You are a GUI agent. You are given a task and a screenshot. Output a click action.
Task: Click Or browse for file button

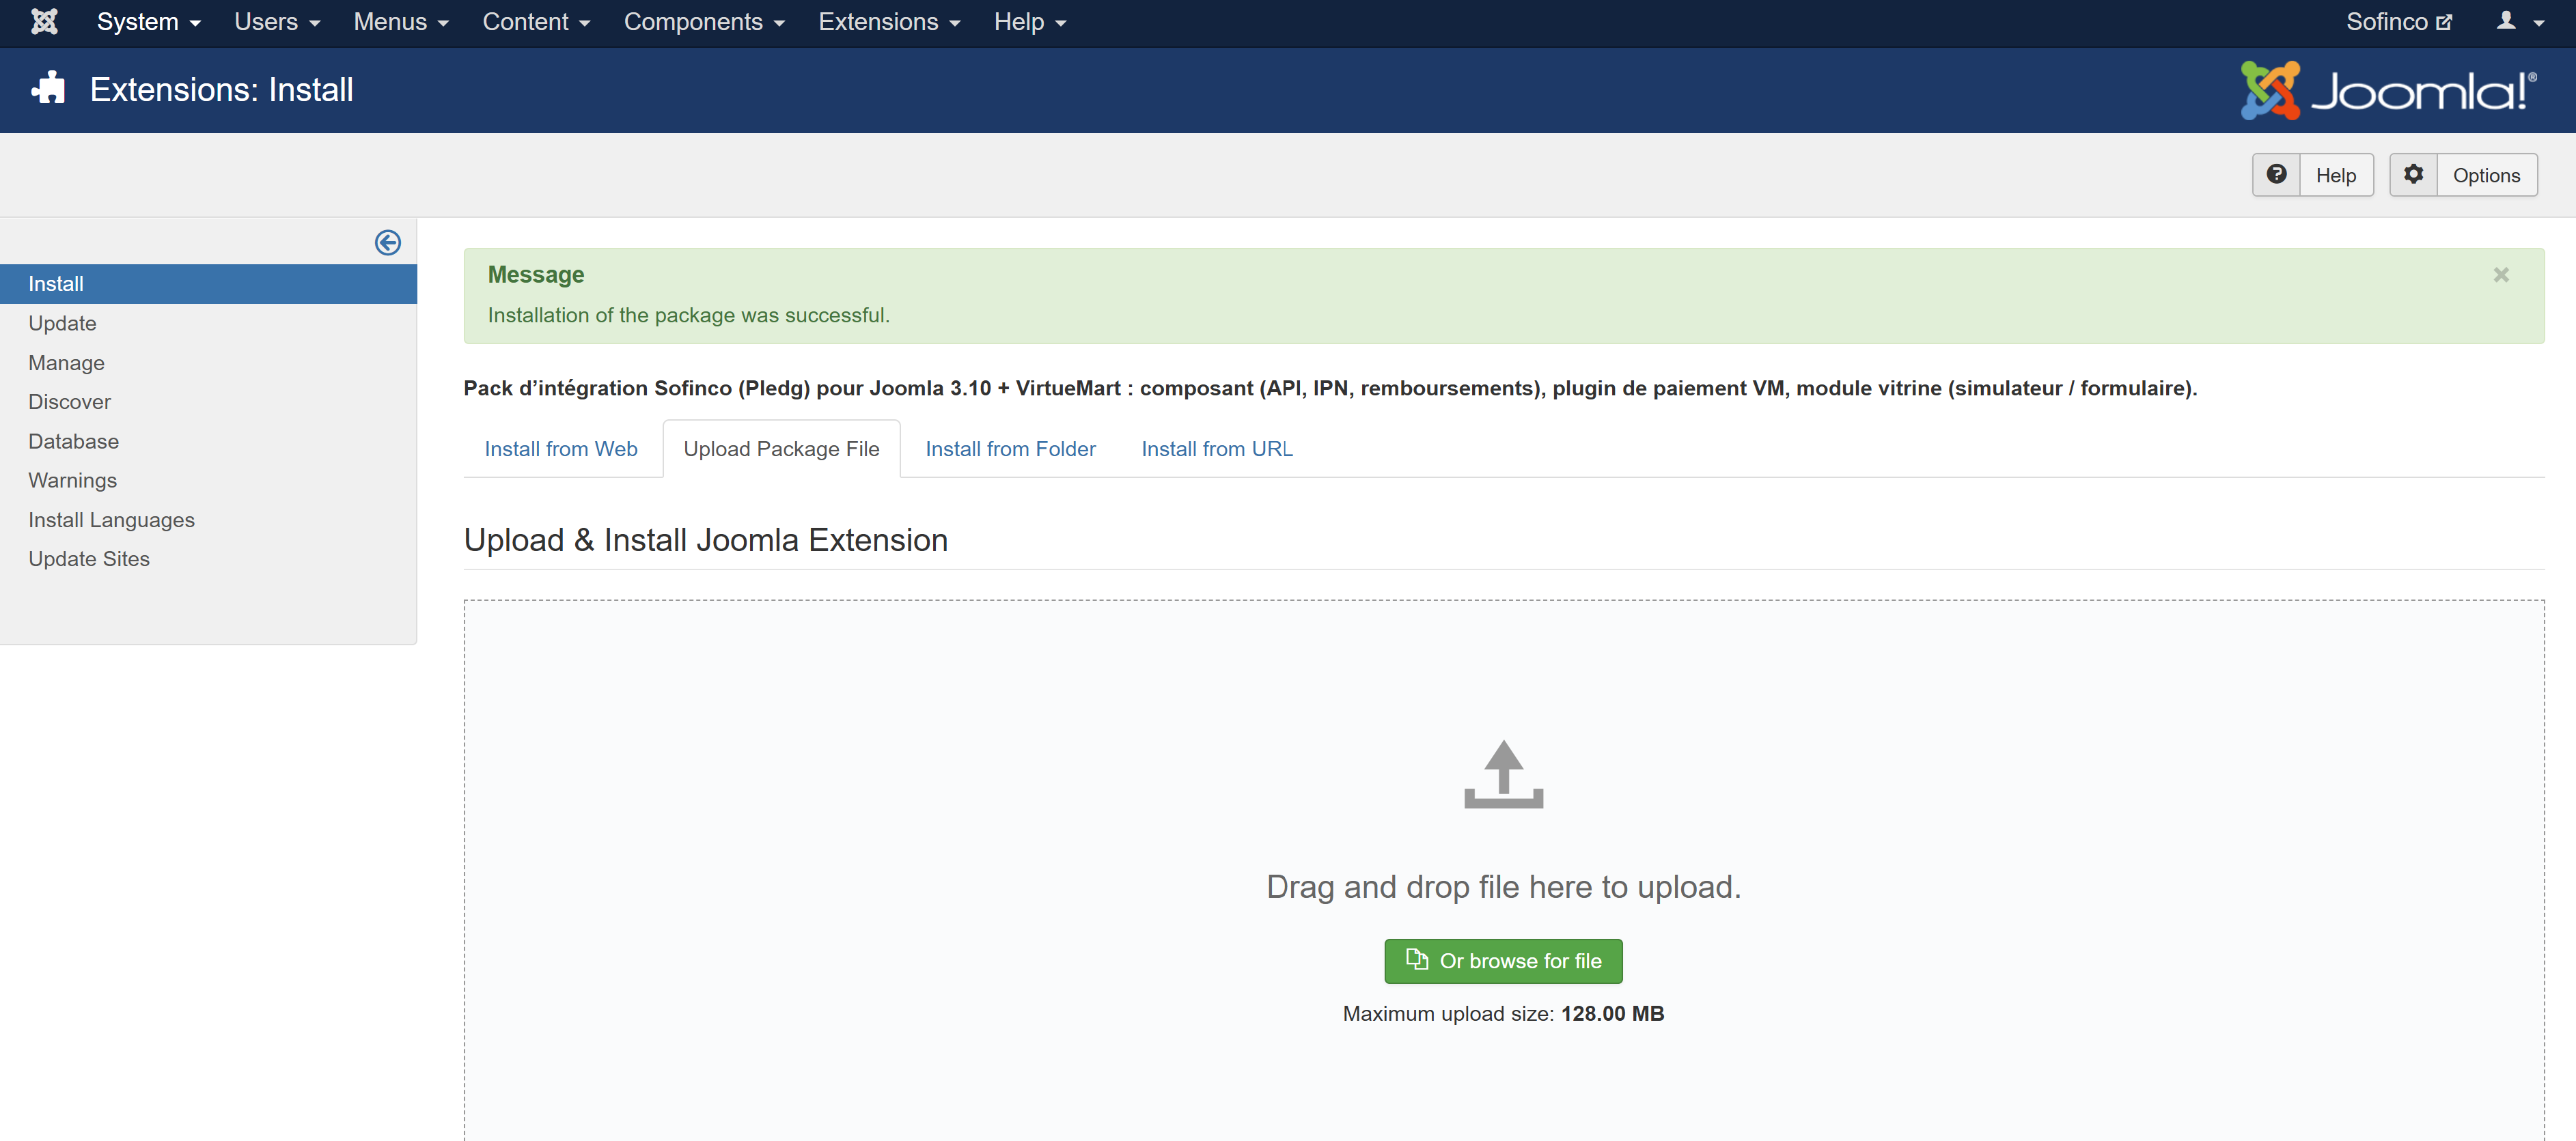coord(1502,961)
